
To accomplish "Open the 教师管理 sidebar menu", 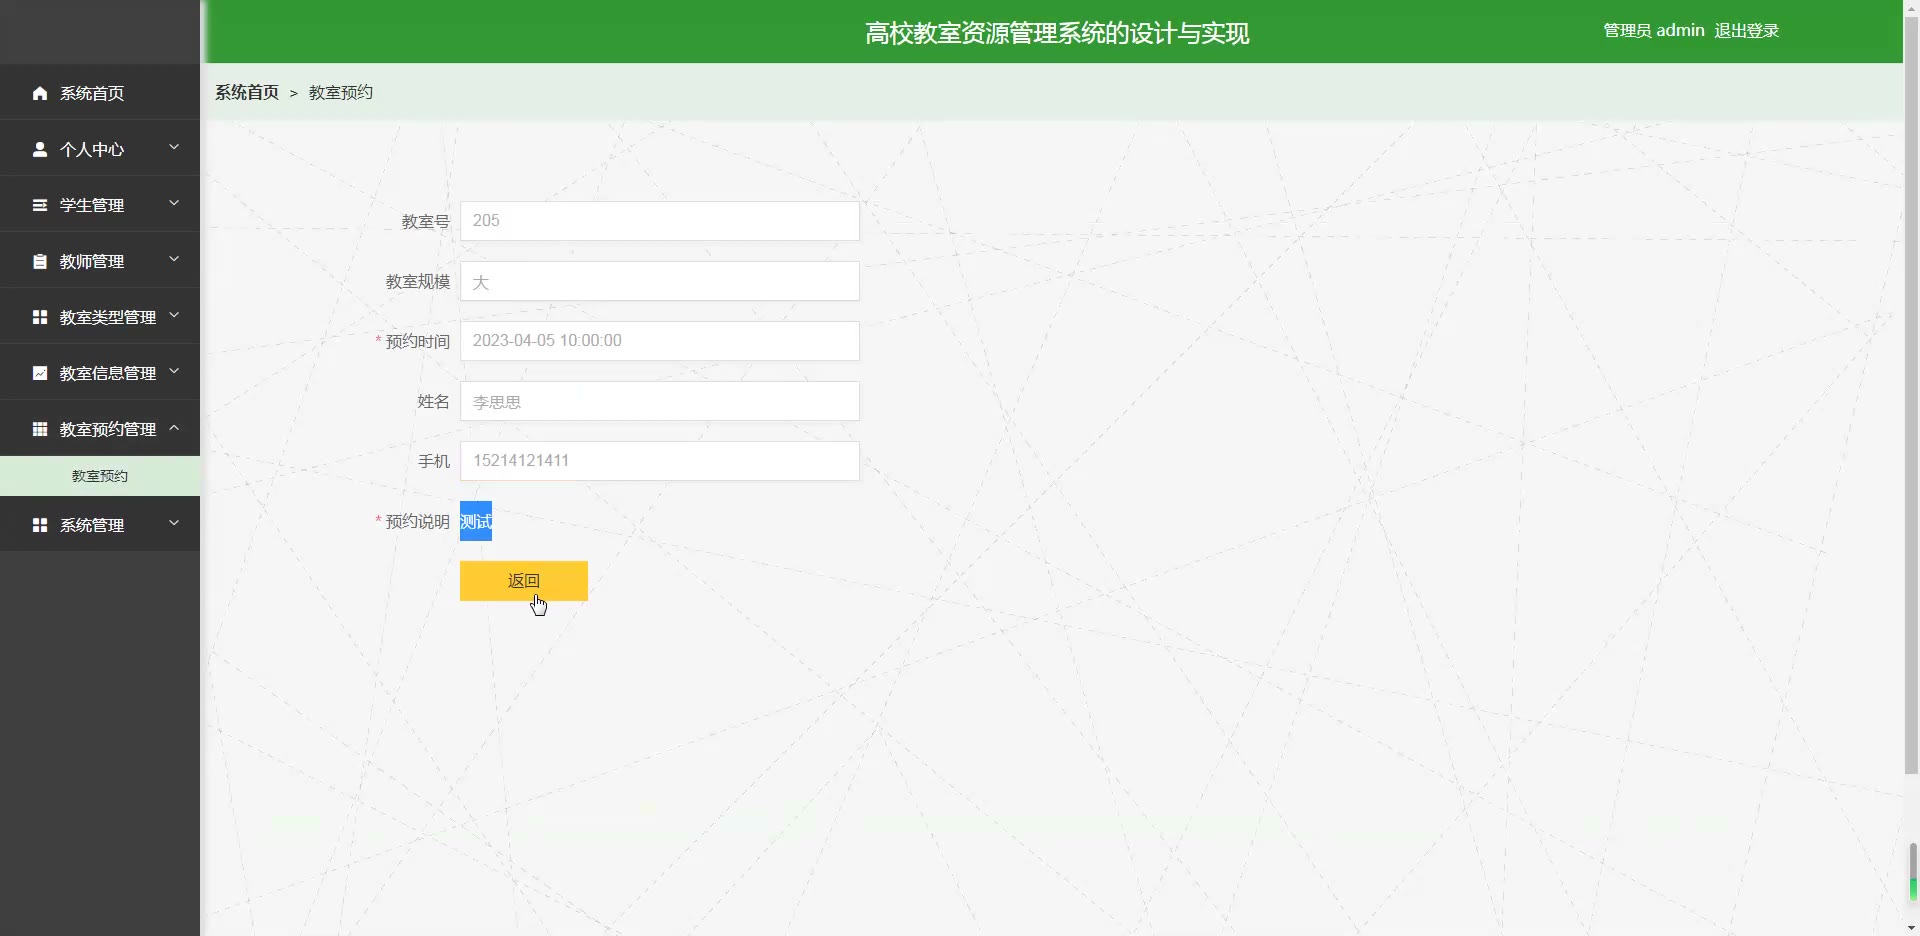I will (100, 261).
